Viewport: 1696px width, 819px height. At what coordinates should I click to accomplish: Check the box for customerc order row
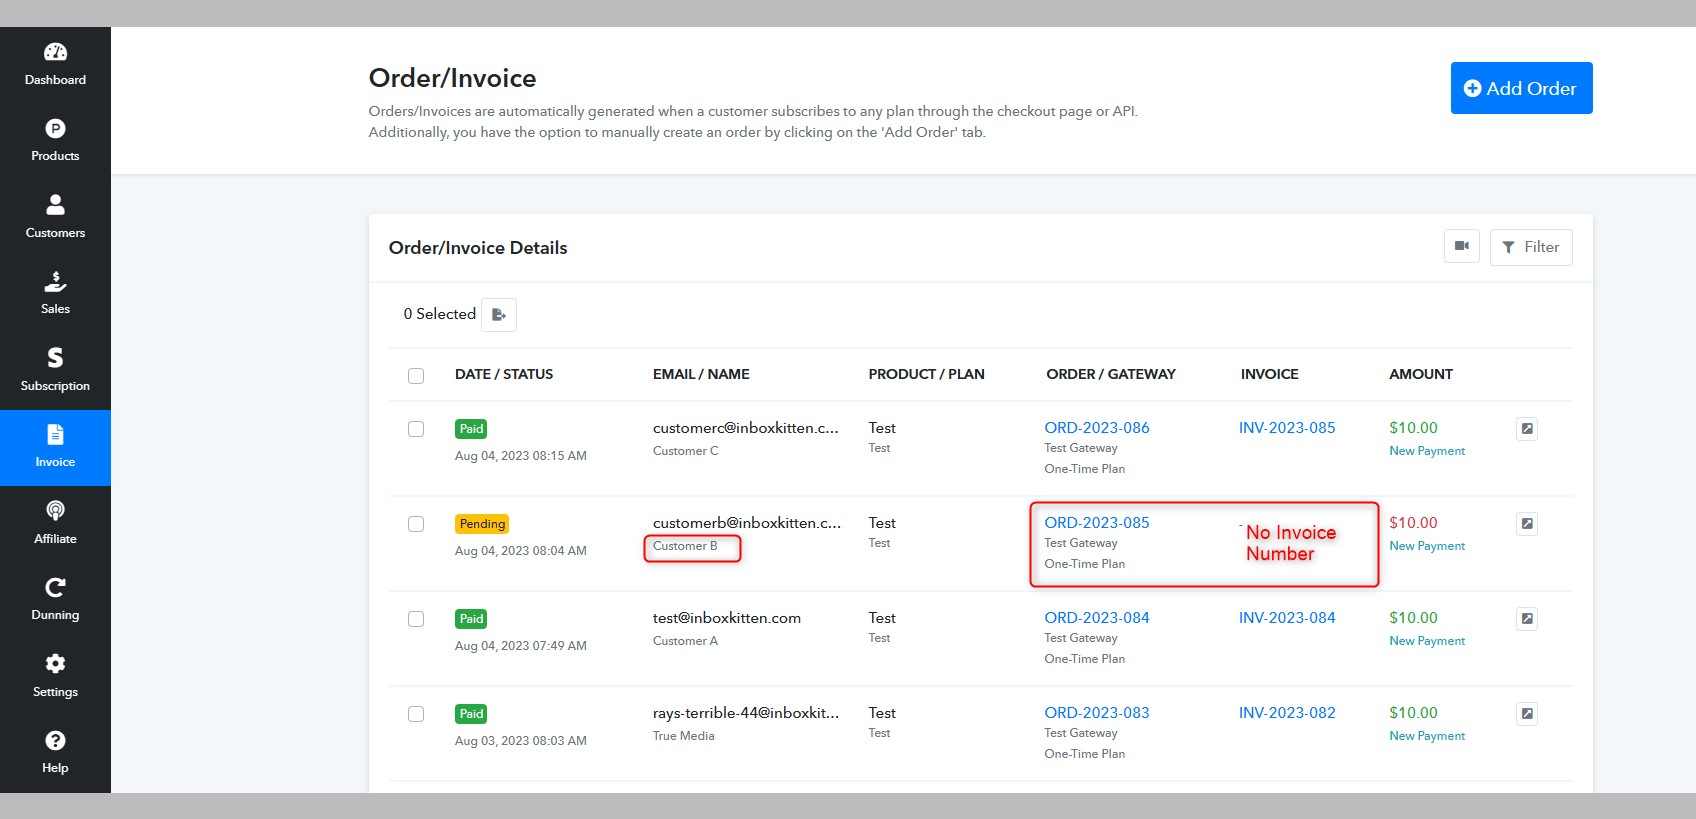416,429
